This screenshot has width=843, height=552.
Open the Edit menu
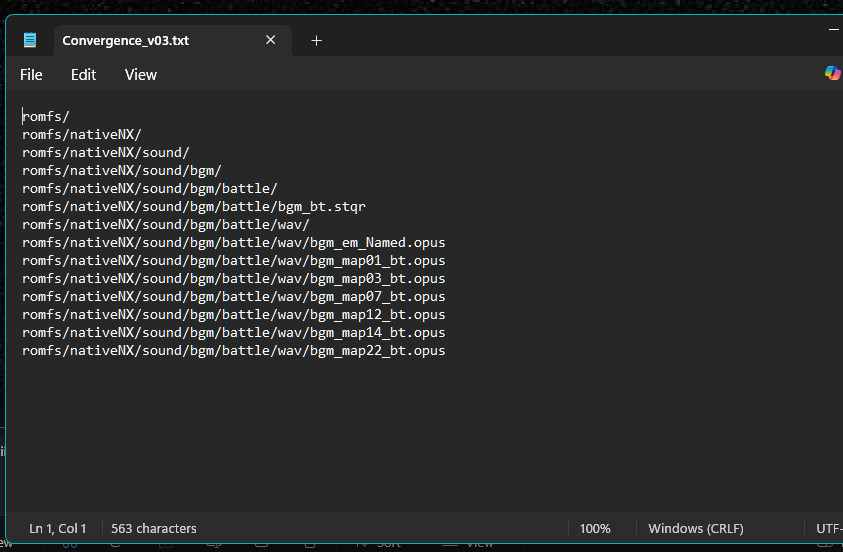click(83, 75)
